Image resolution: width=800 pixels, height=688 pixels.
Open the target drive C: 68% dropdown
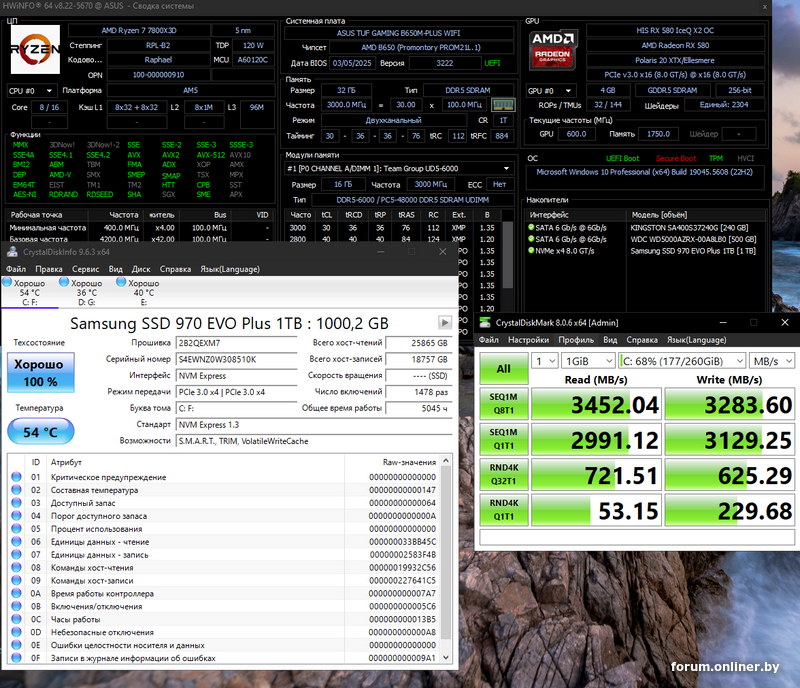[x=682, y=361]
